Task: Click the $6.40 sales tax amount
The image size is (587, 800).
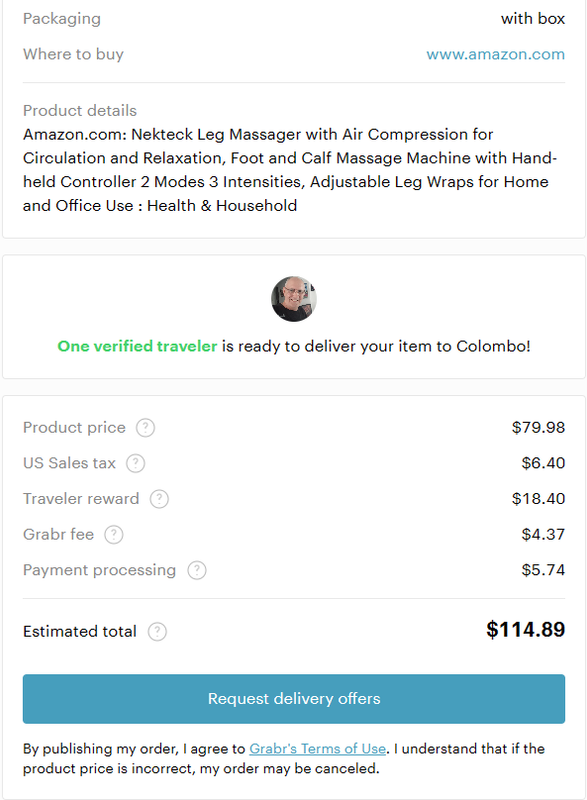Action: (x=543, y=463)
